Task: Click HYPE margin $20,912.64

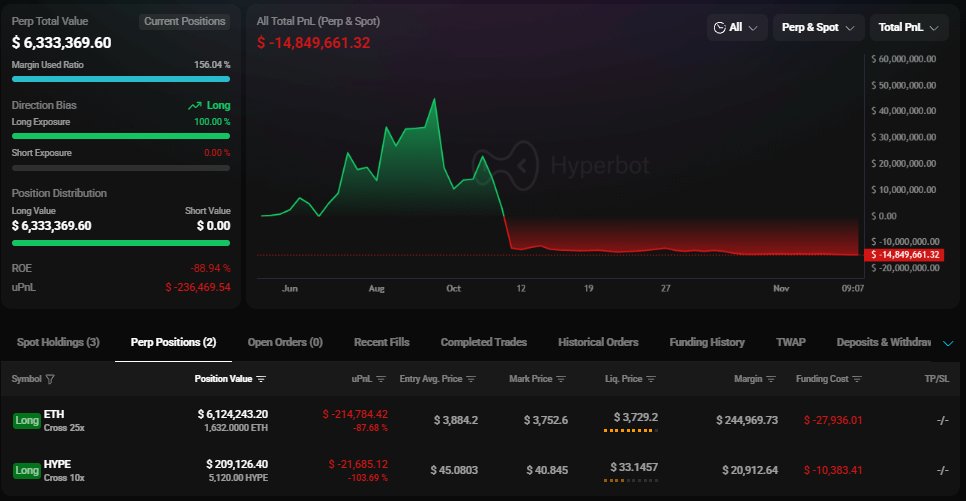Action: click(x=750, y=470)
